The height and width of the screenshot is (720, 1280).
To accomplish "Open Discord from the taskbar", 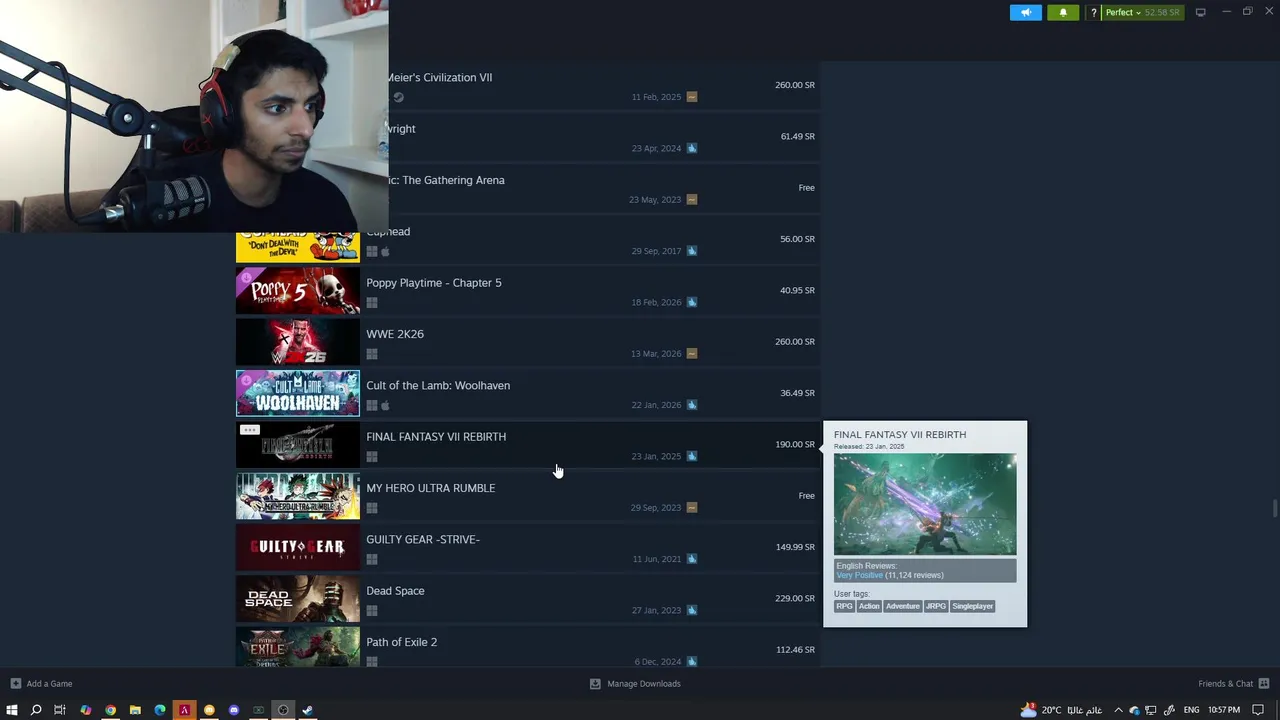I will [x=234, y=710].
